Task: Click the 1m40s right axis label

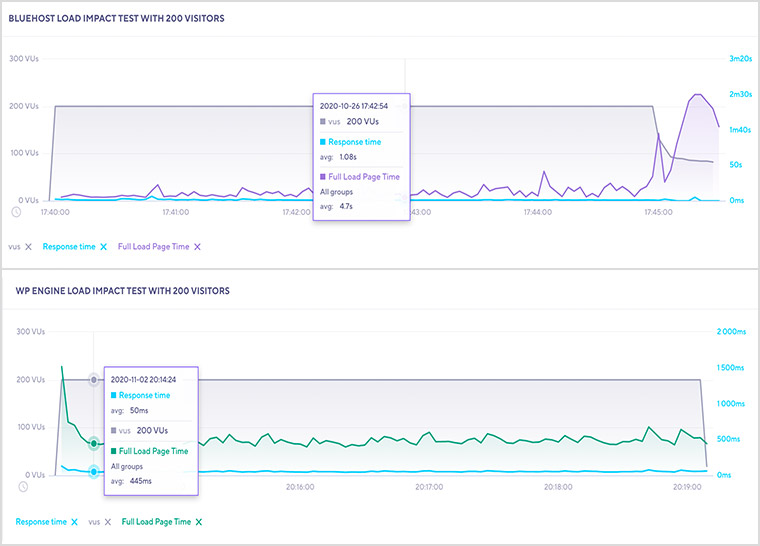Action: click(x=740, y=129)
